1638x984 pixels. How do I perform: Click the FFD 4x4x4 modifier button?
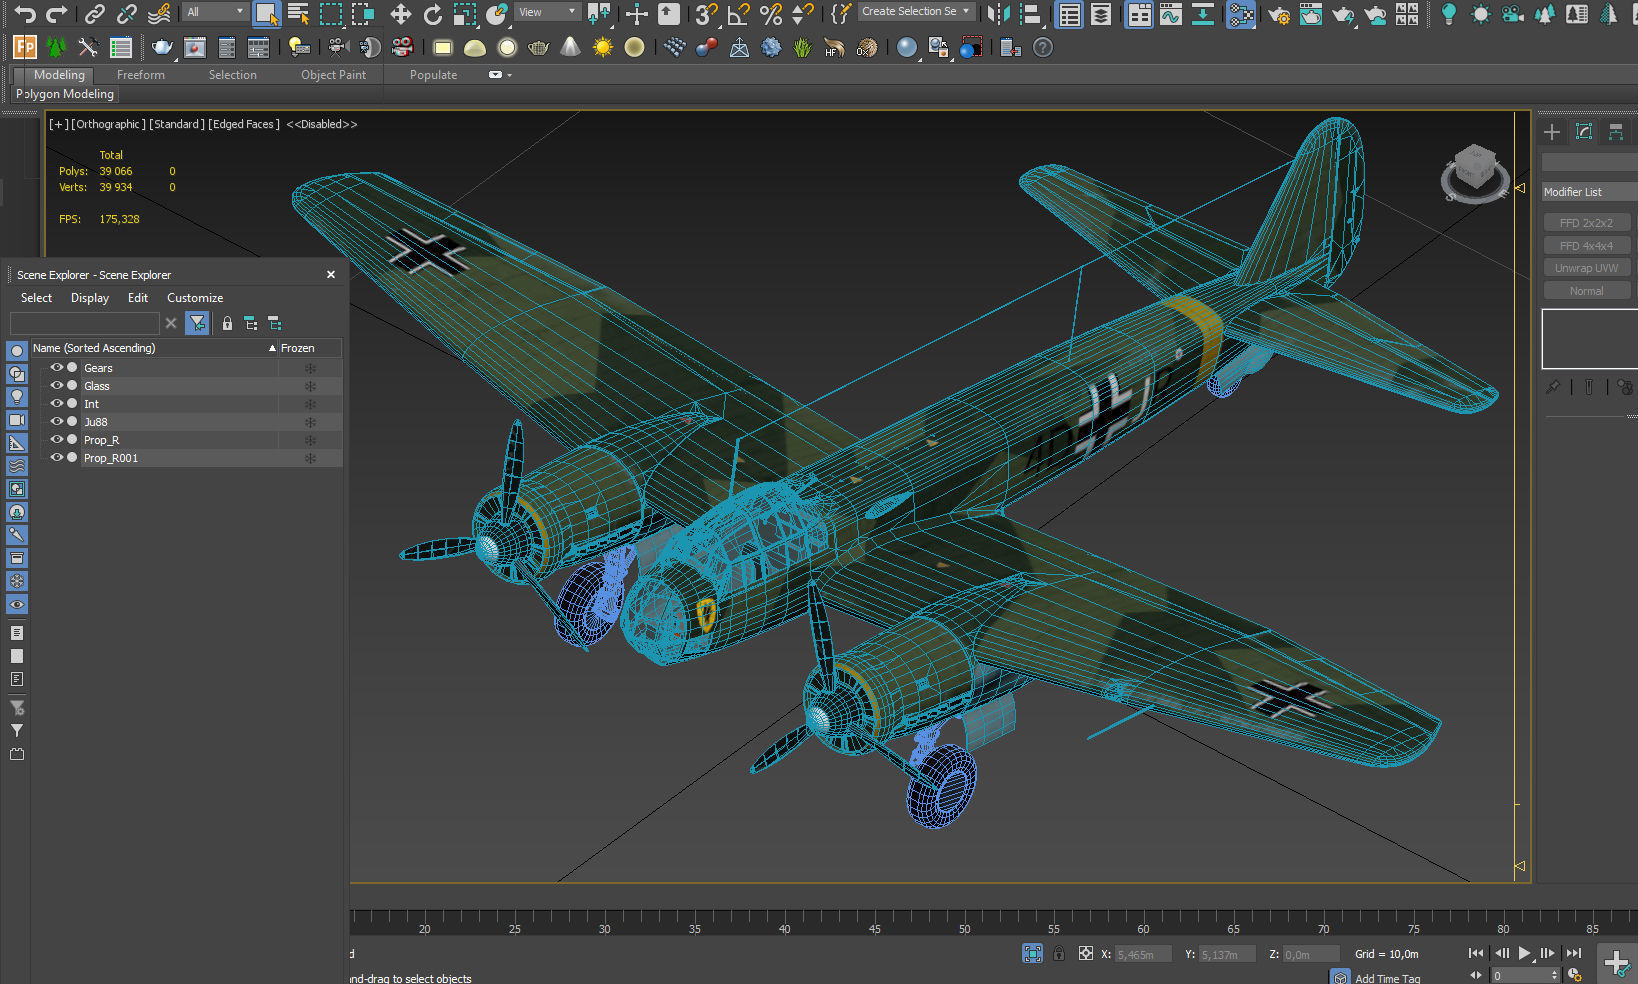1586,246
